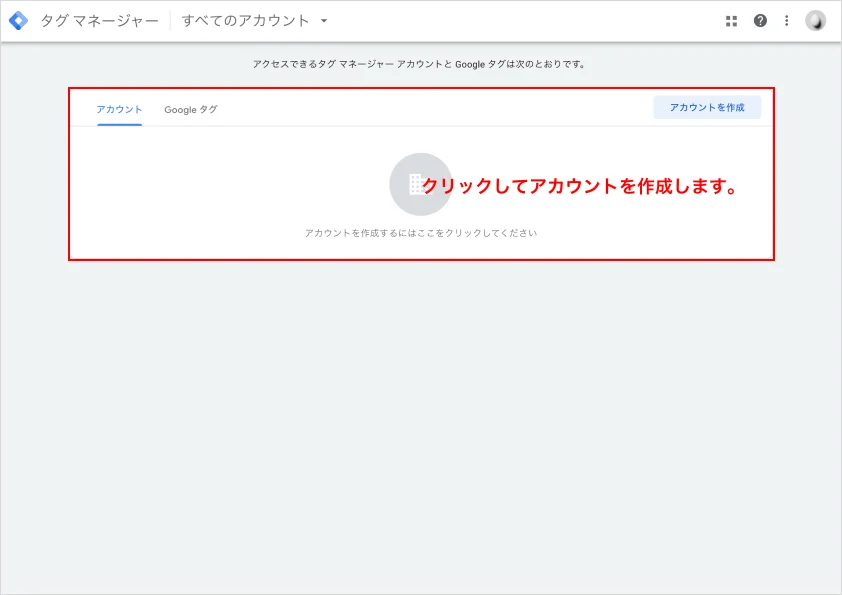The width and height of the screenshot is (842, 595).
Task: Click the gray building account placeholder icon
Action: tap(420, 184)
